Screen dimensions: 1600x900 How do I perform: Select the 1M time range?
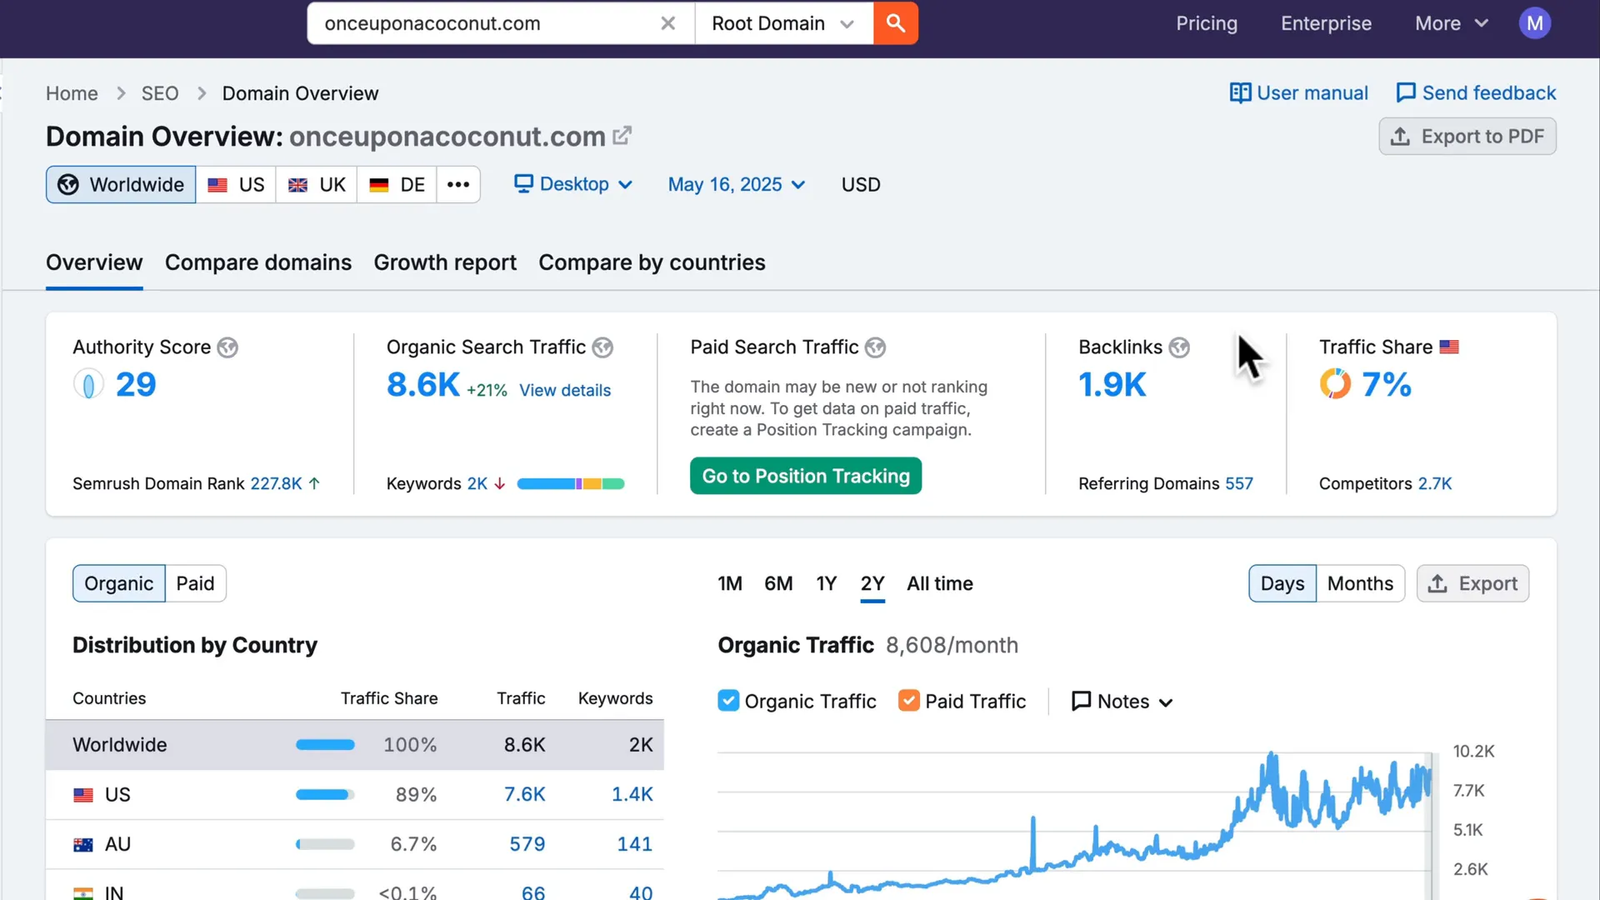(730, 583)
